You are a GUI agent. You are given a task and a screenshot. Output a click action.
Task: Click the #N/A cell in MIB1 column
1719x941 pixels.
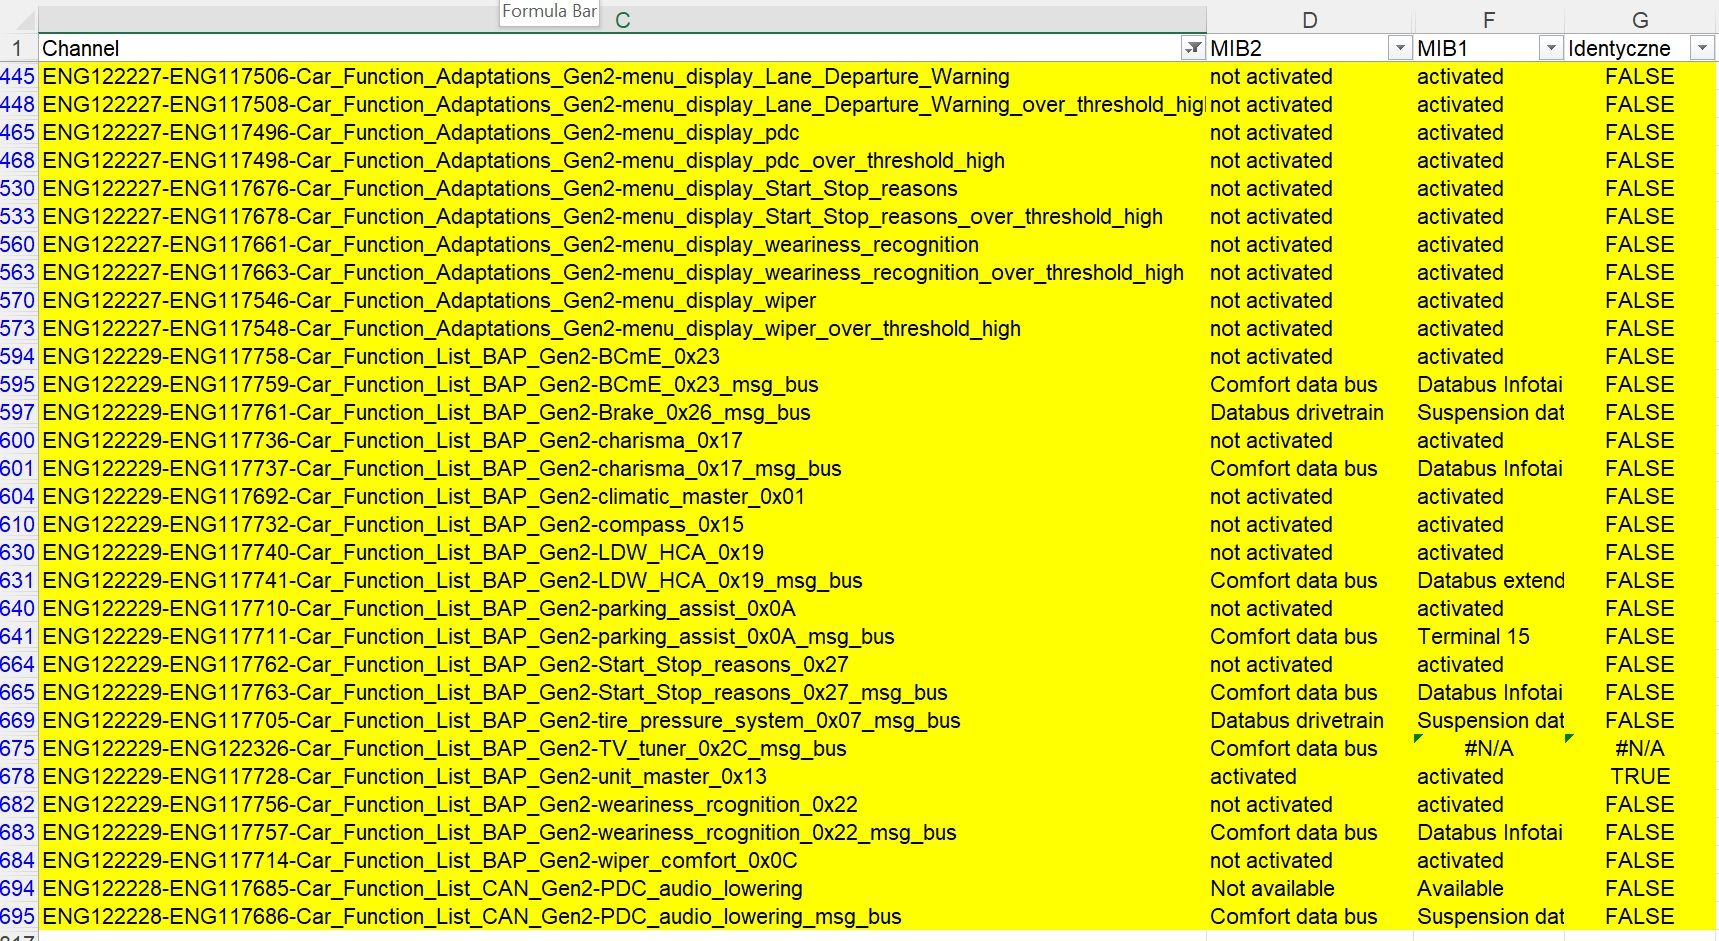pyautogui.click(x=1488, y=749)
